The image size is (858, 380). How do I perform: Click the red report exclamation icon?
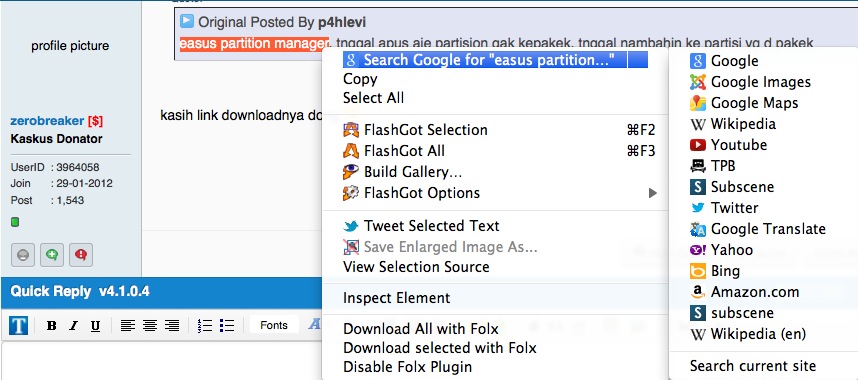81,255
